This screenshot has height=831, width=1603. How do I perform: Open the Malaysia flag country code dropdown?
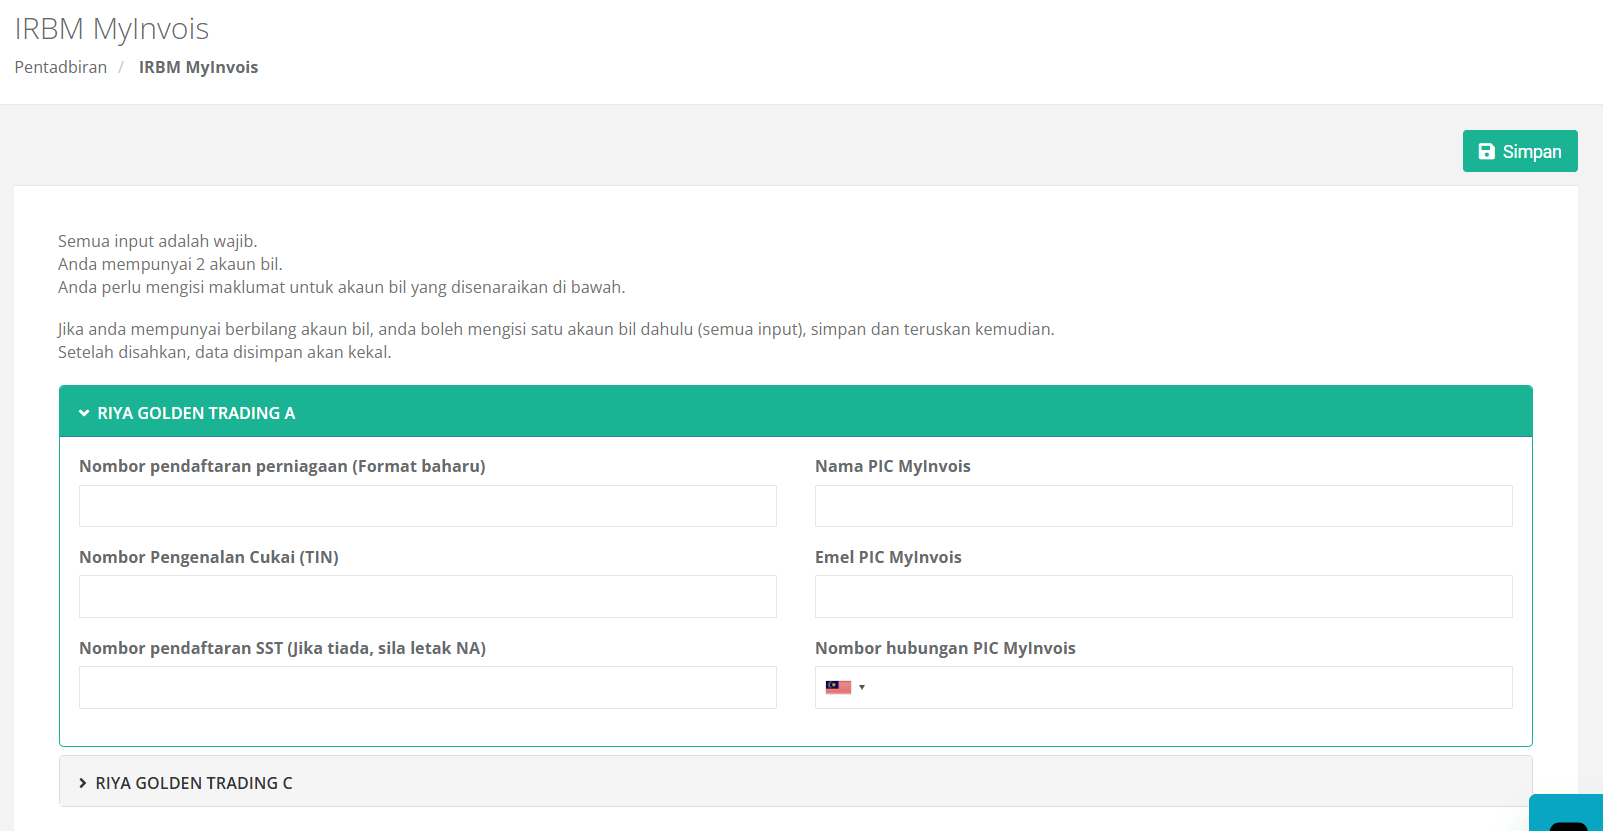pyautogui.click(x=845, y=687)
